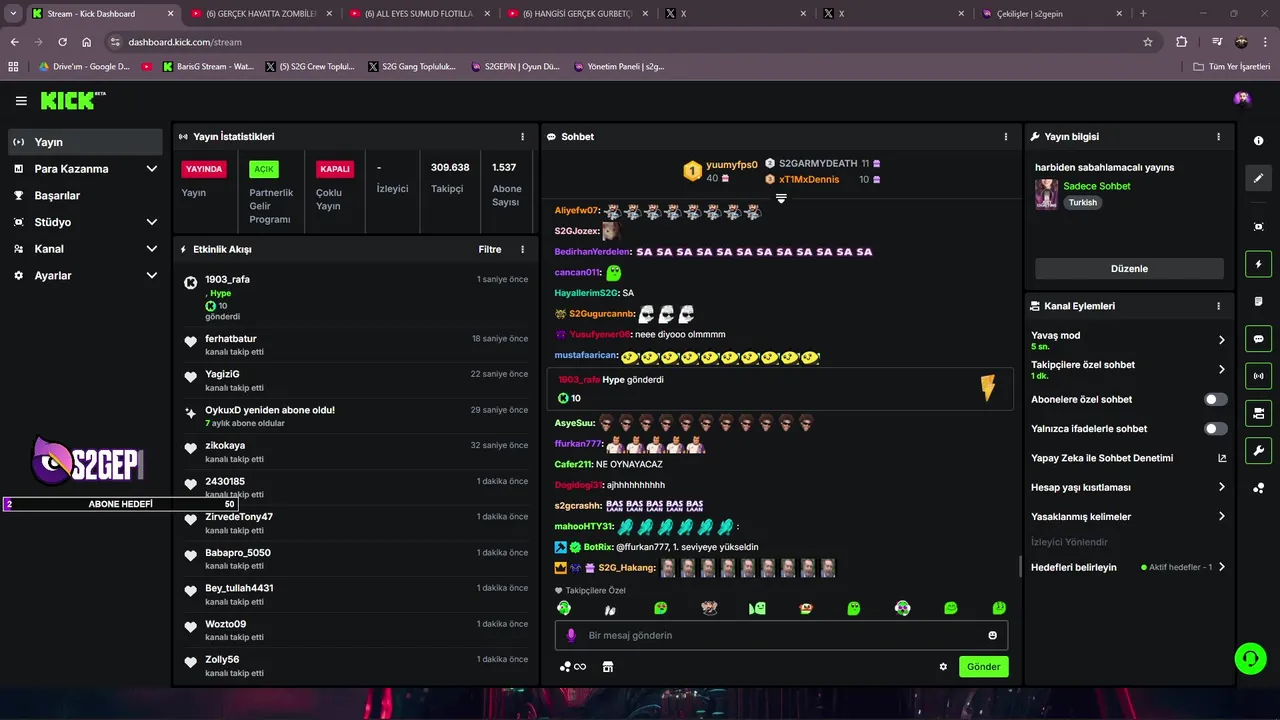Open Sadece Sohbet category link
This screenshot has height=720, width=1280.
tap(1097, 186)
